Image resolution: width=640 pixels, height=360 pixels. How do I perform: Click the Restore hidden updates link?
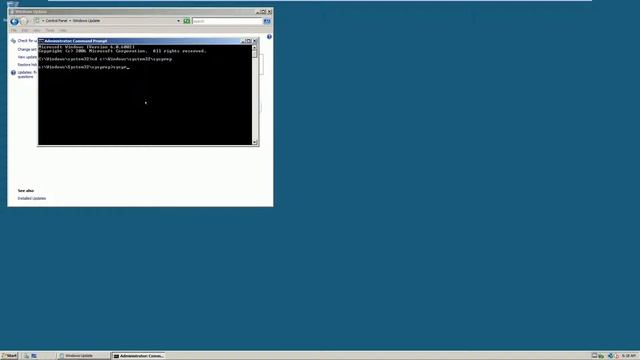pyautogui.click(x=27, y=65)
